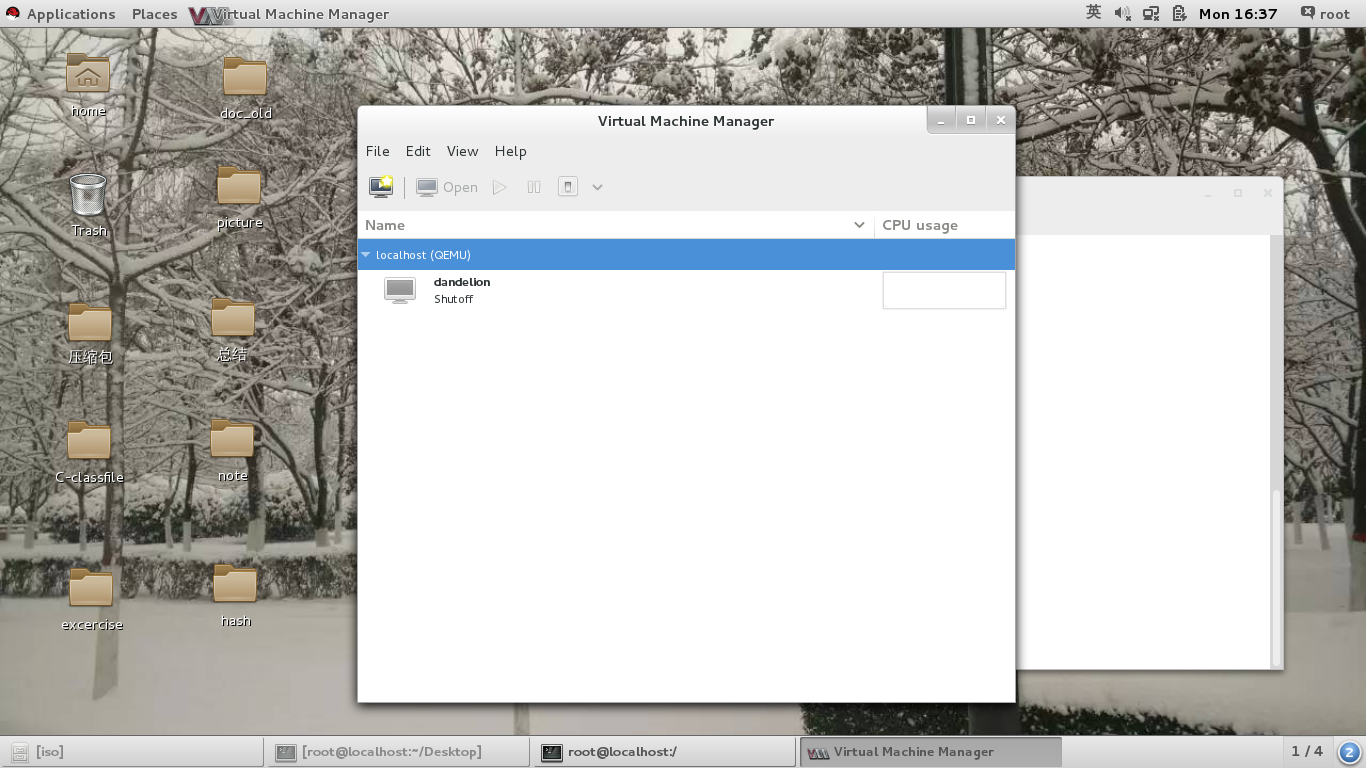The image size is (1366, 768).
Task: Select the dandelion virtual machine
Action: point(686,290)
